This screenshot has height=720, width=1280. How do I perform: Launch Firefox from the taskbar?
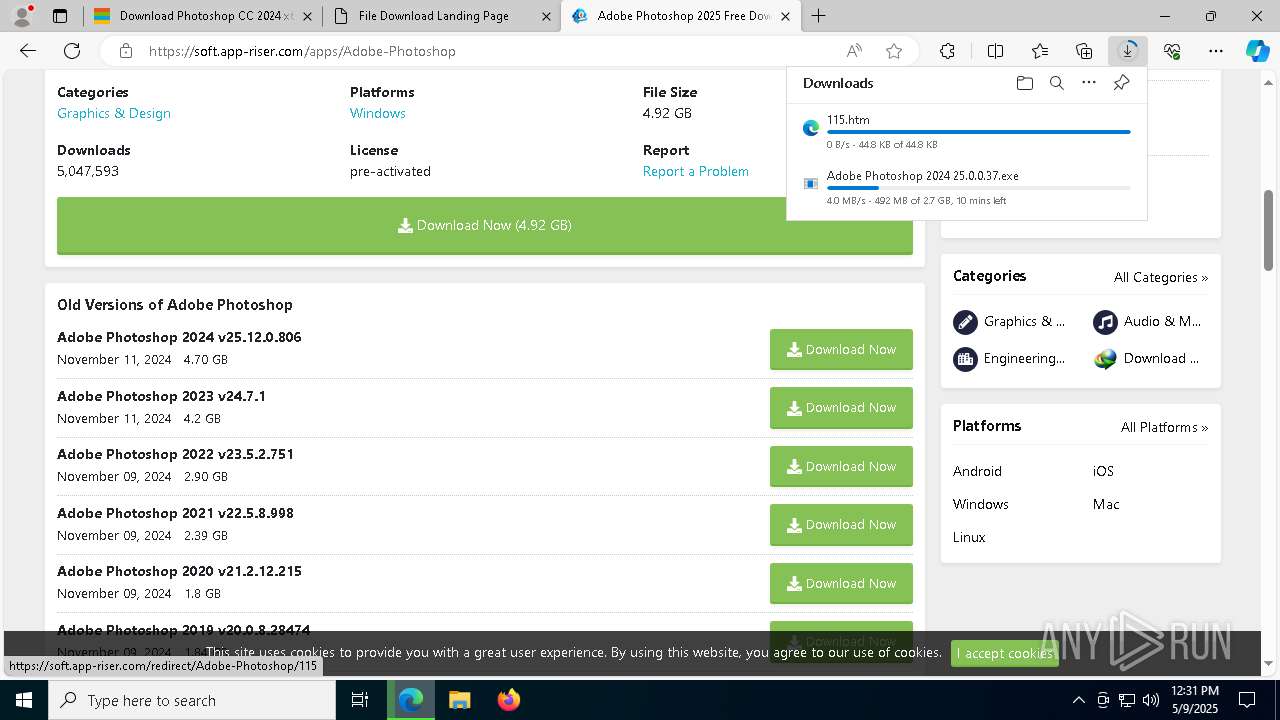click(508, 700)
